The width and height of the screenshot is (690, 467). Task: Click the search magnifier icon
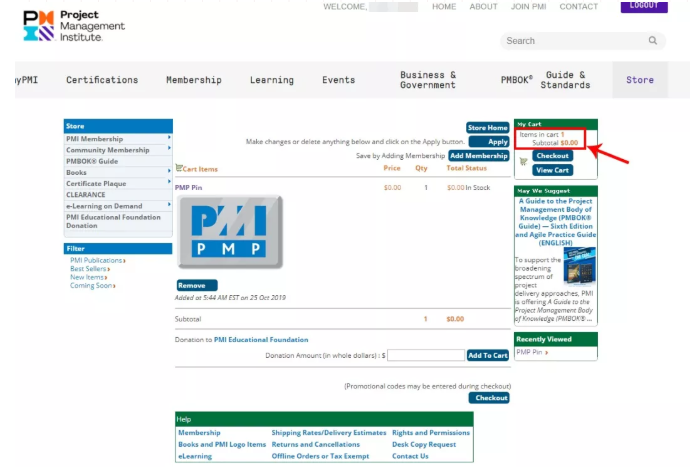click(x=652, y=41)
